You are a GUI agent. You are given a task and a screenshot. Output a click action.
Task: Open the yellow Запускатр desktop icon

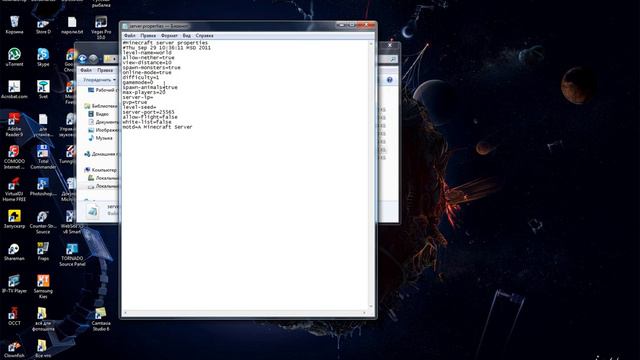14,219
